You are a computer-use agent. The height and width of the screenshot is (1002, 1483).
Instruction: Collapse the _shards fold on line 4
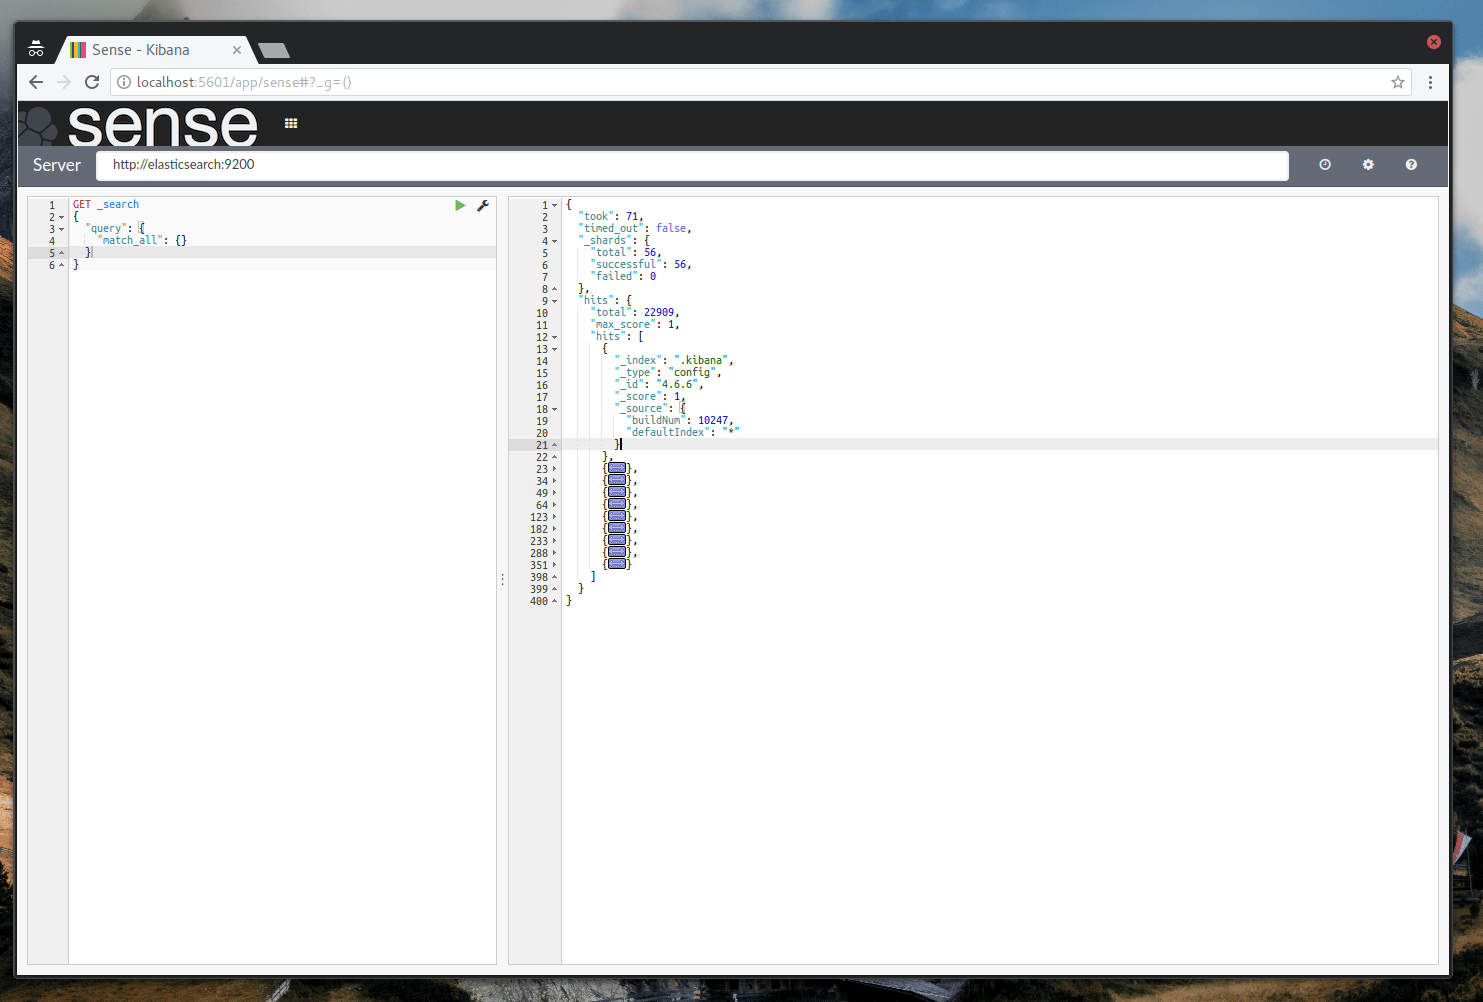[555, 241]
